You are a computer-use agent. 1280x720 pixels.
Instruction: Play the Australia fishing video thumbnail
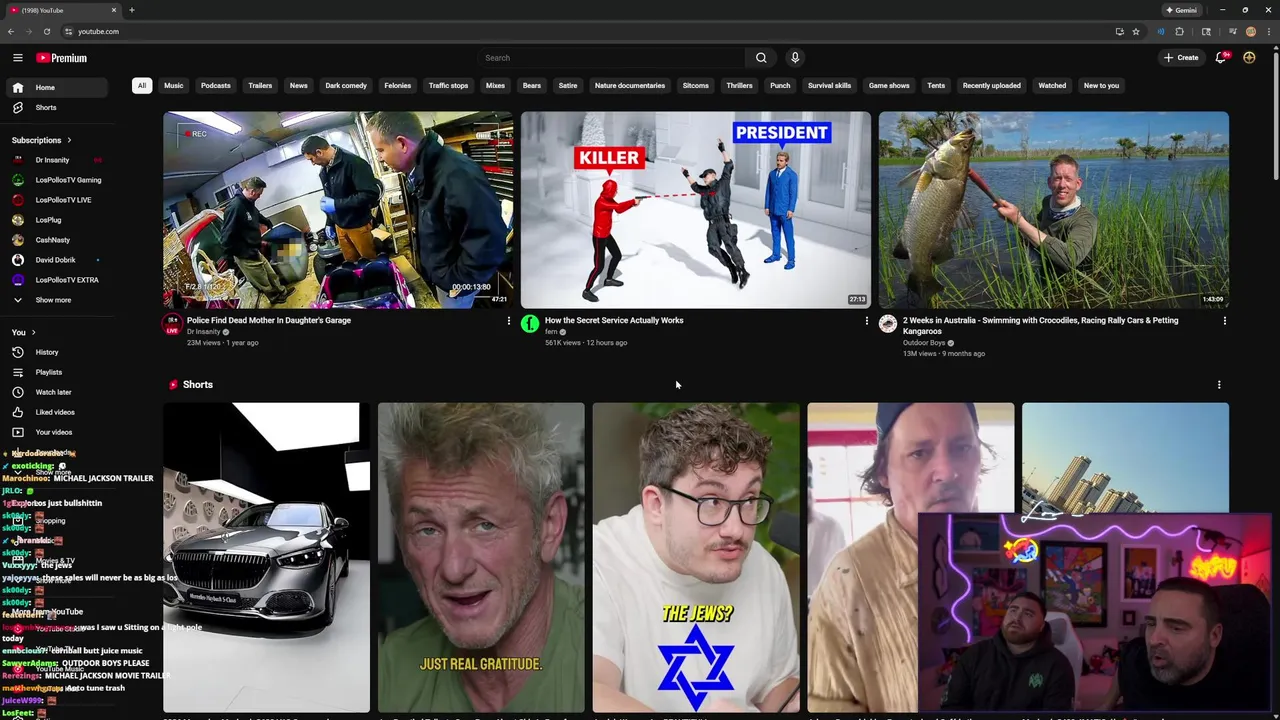click(1054, 210)
